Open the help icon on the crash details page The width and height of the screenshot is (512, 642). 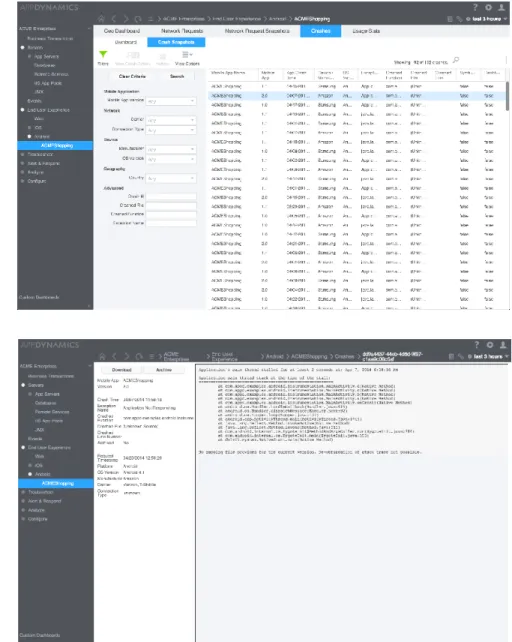pyautogui.click(x=476, y=345)
